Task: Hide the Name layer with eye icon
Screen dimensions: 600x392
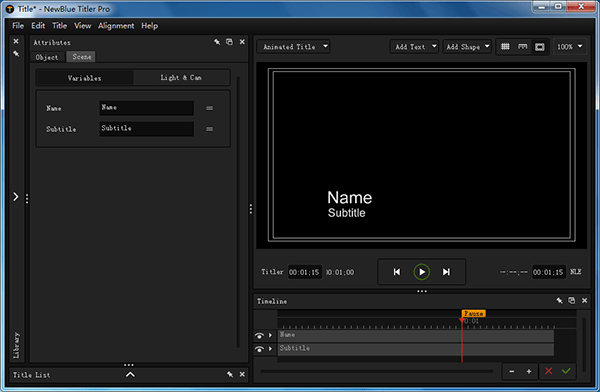Action: (x=259, y=336)
